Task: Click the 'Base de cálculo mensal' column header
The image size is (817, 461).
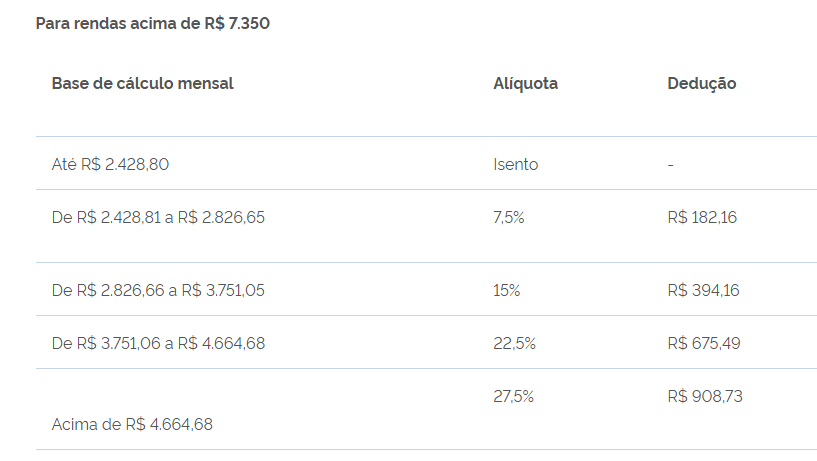Action: pyautogui.click(x=142, y=83)
